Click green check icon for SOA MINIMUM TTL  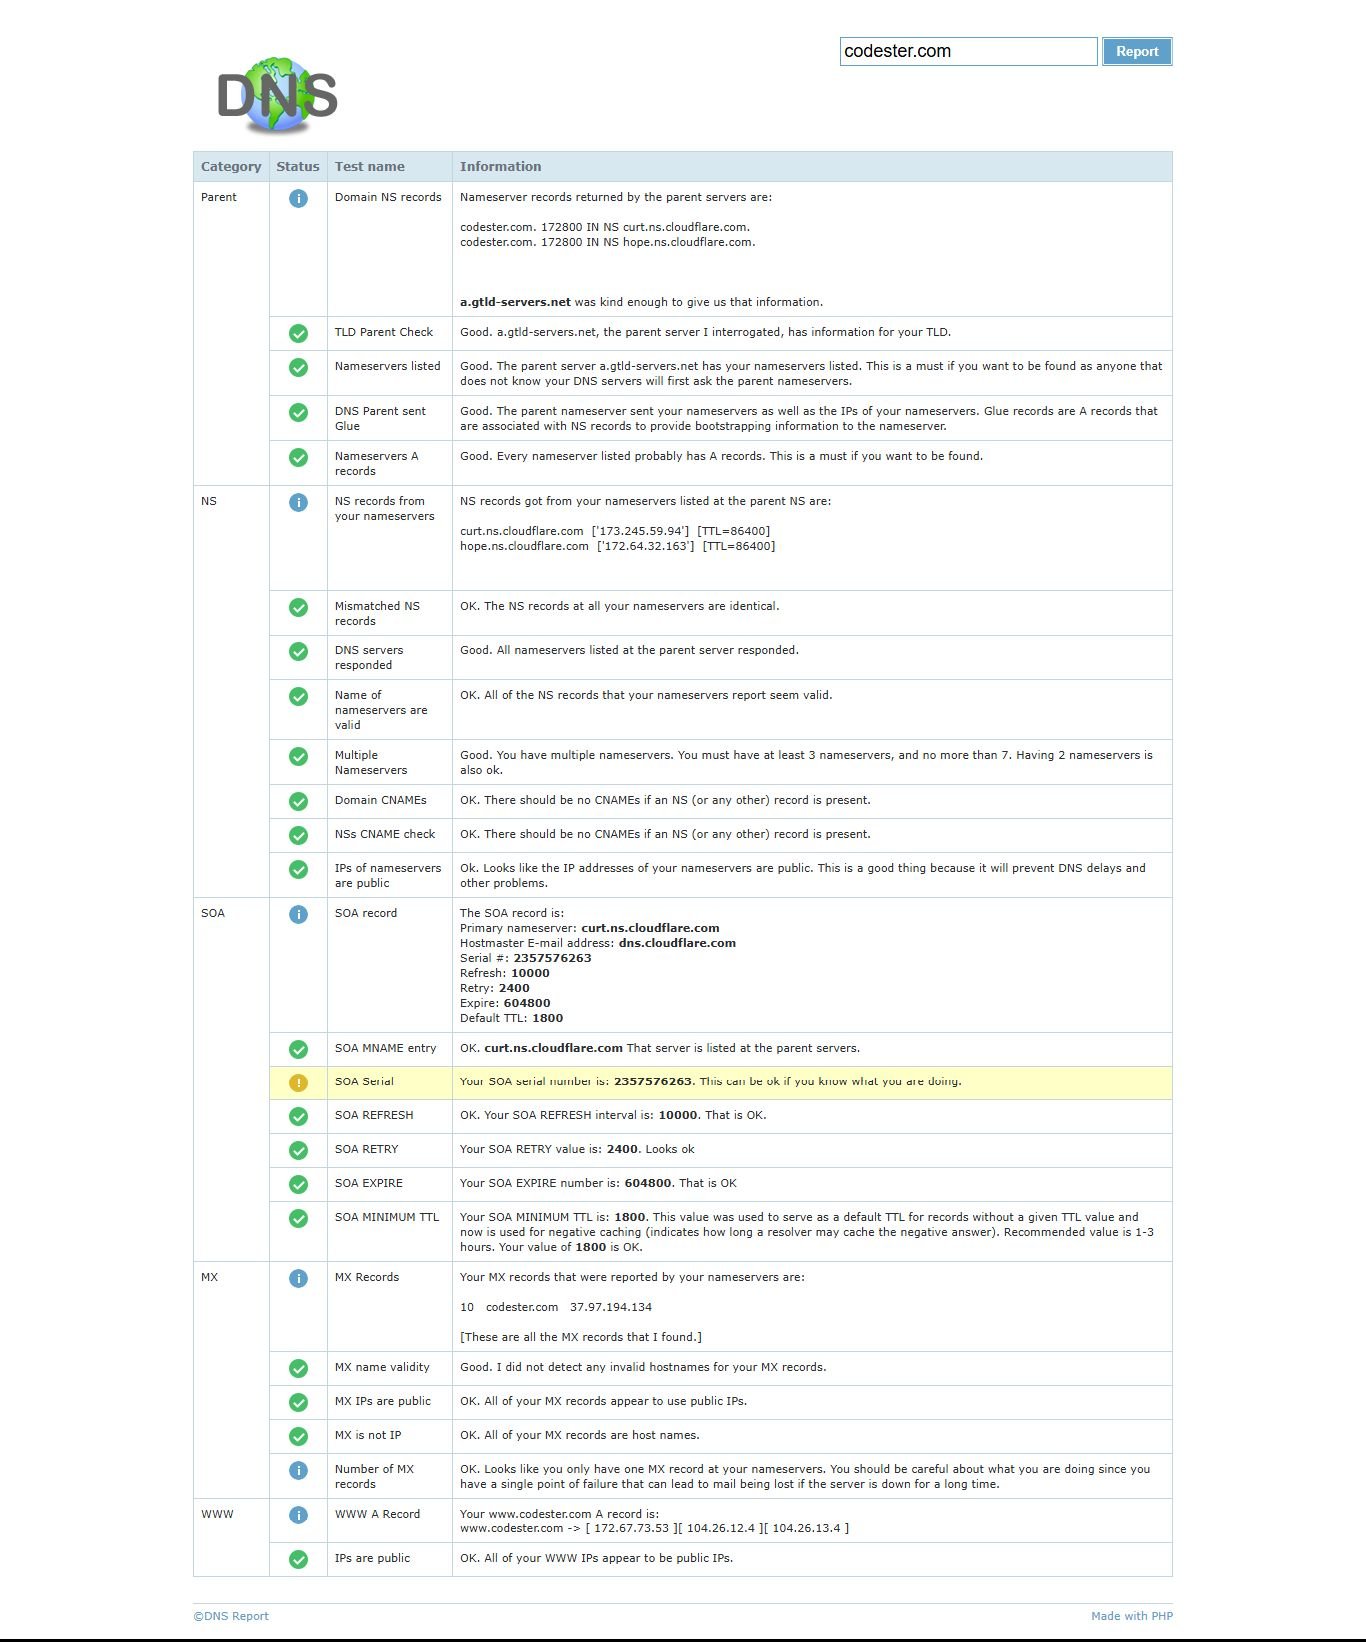298,1218
